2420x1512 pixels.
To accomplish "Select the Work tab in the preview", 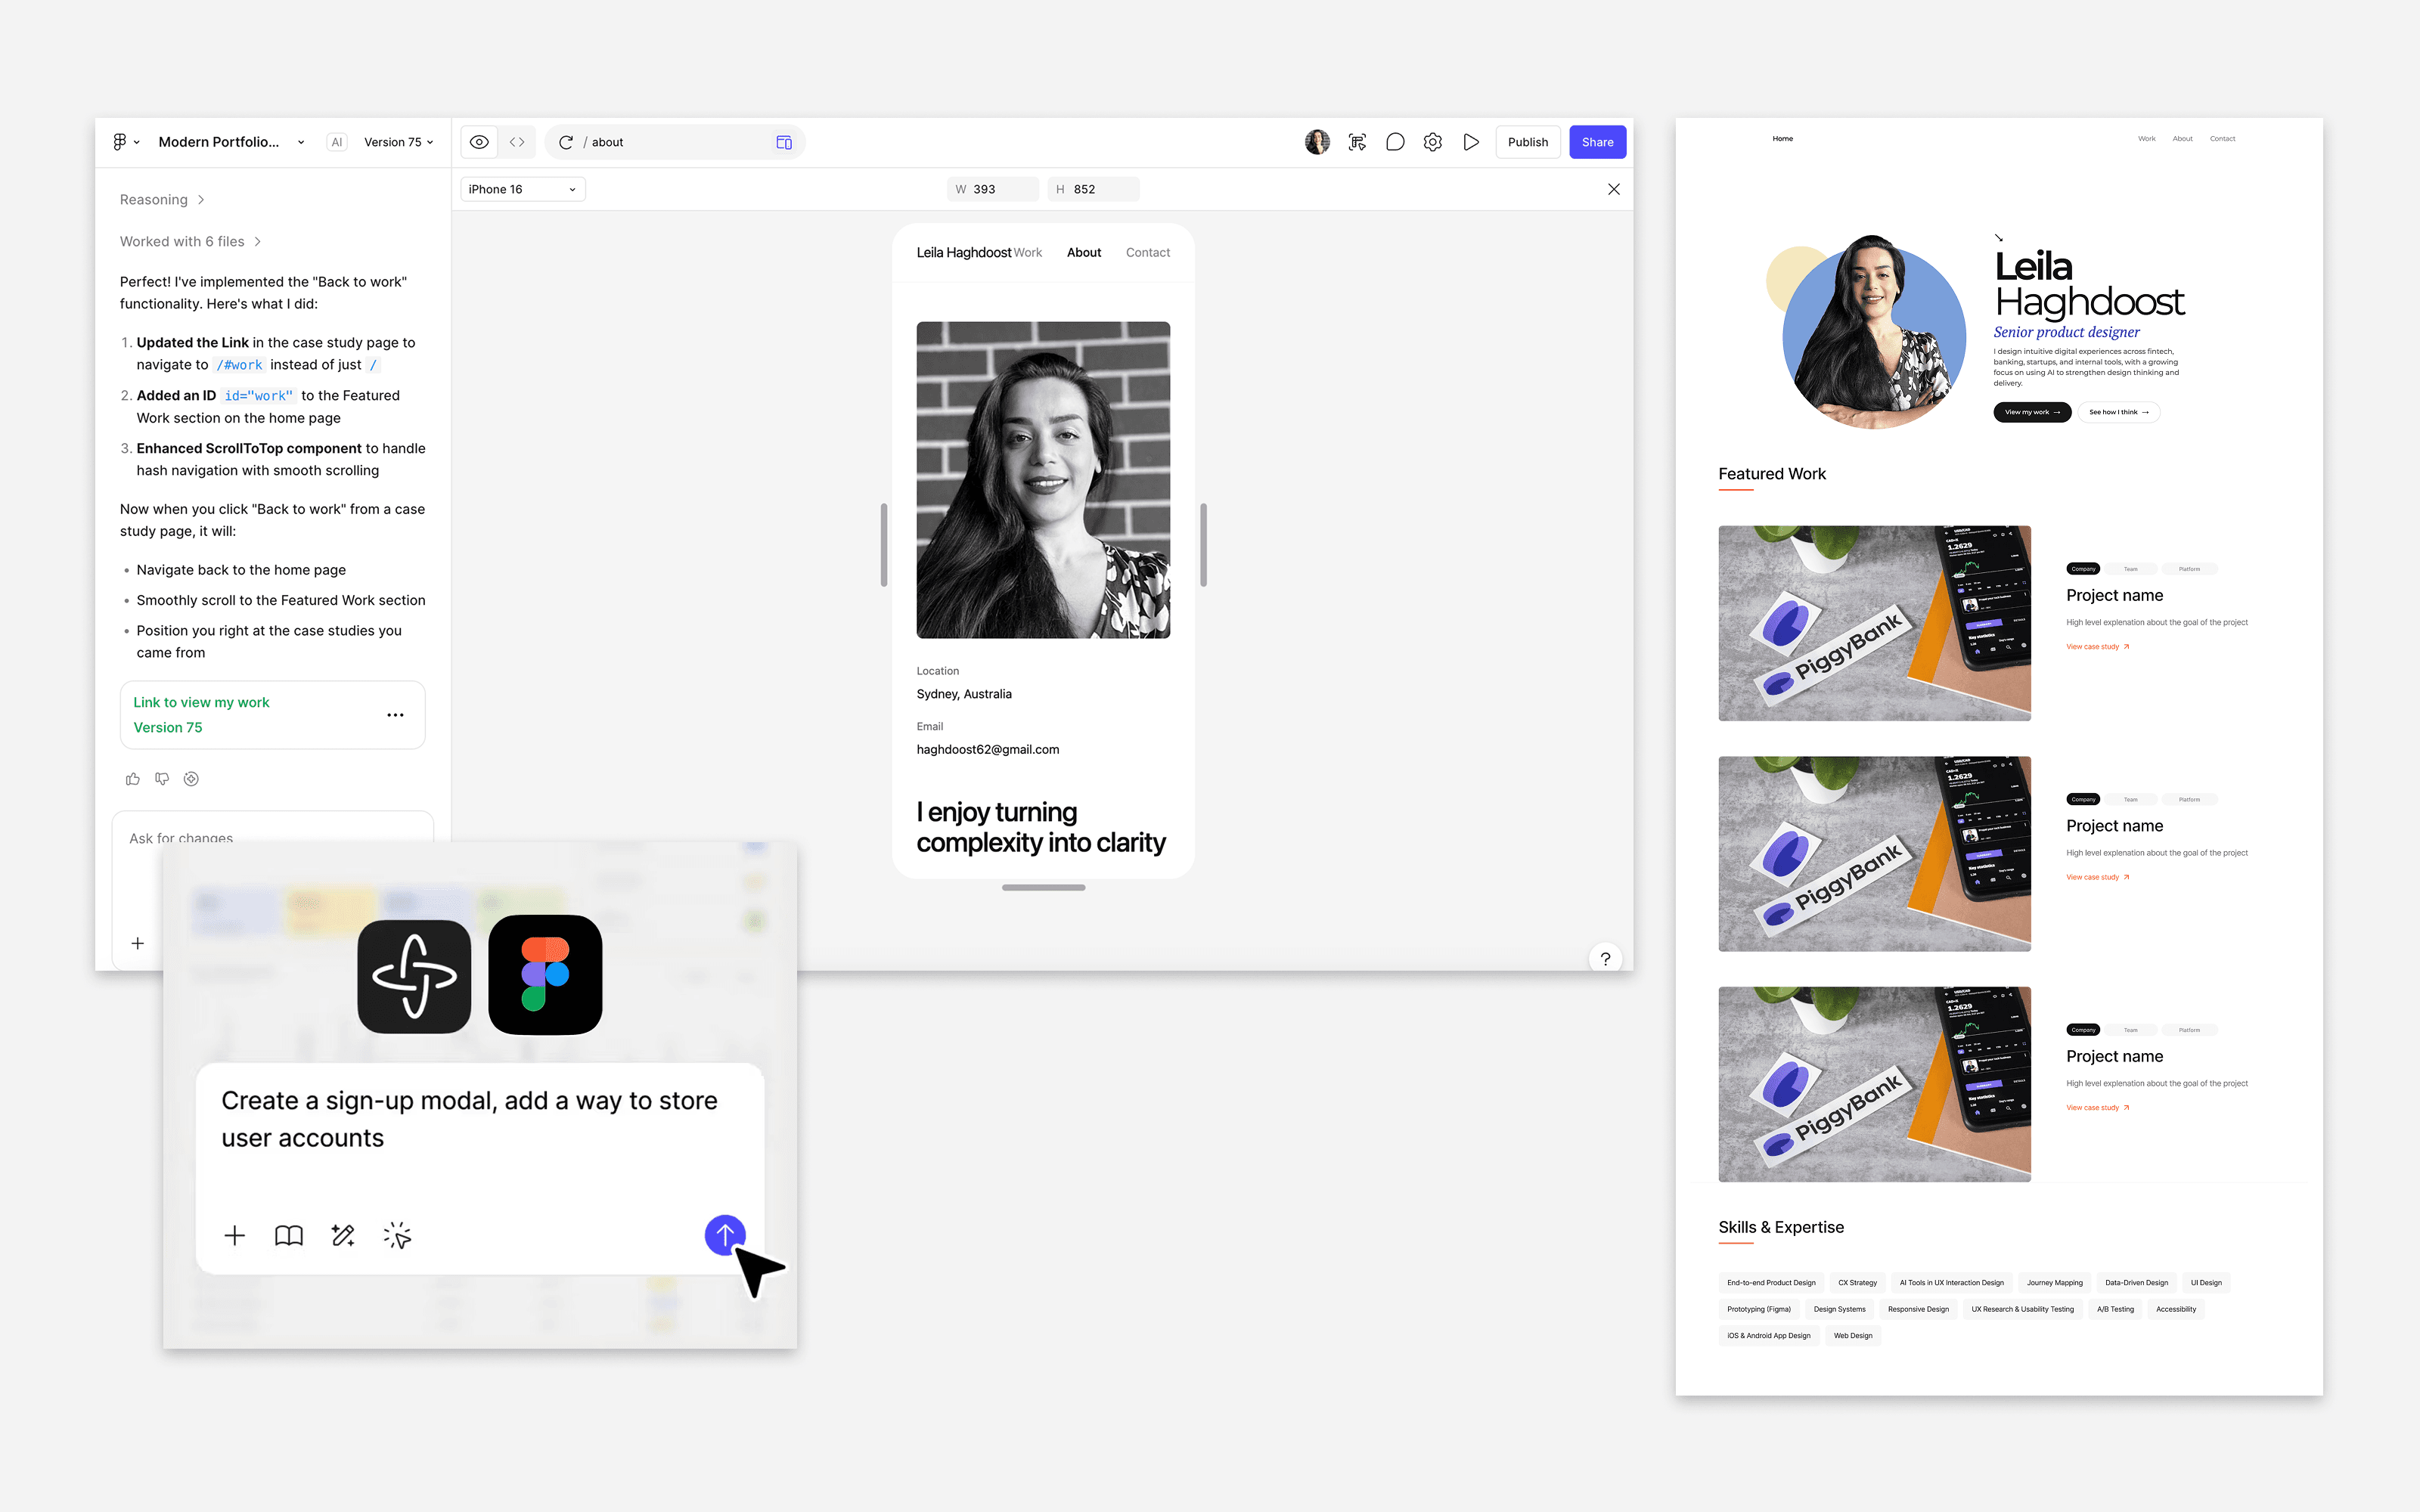I will [x=1028, y=252].
